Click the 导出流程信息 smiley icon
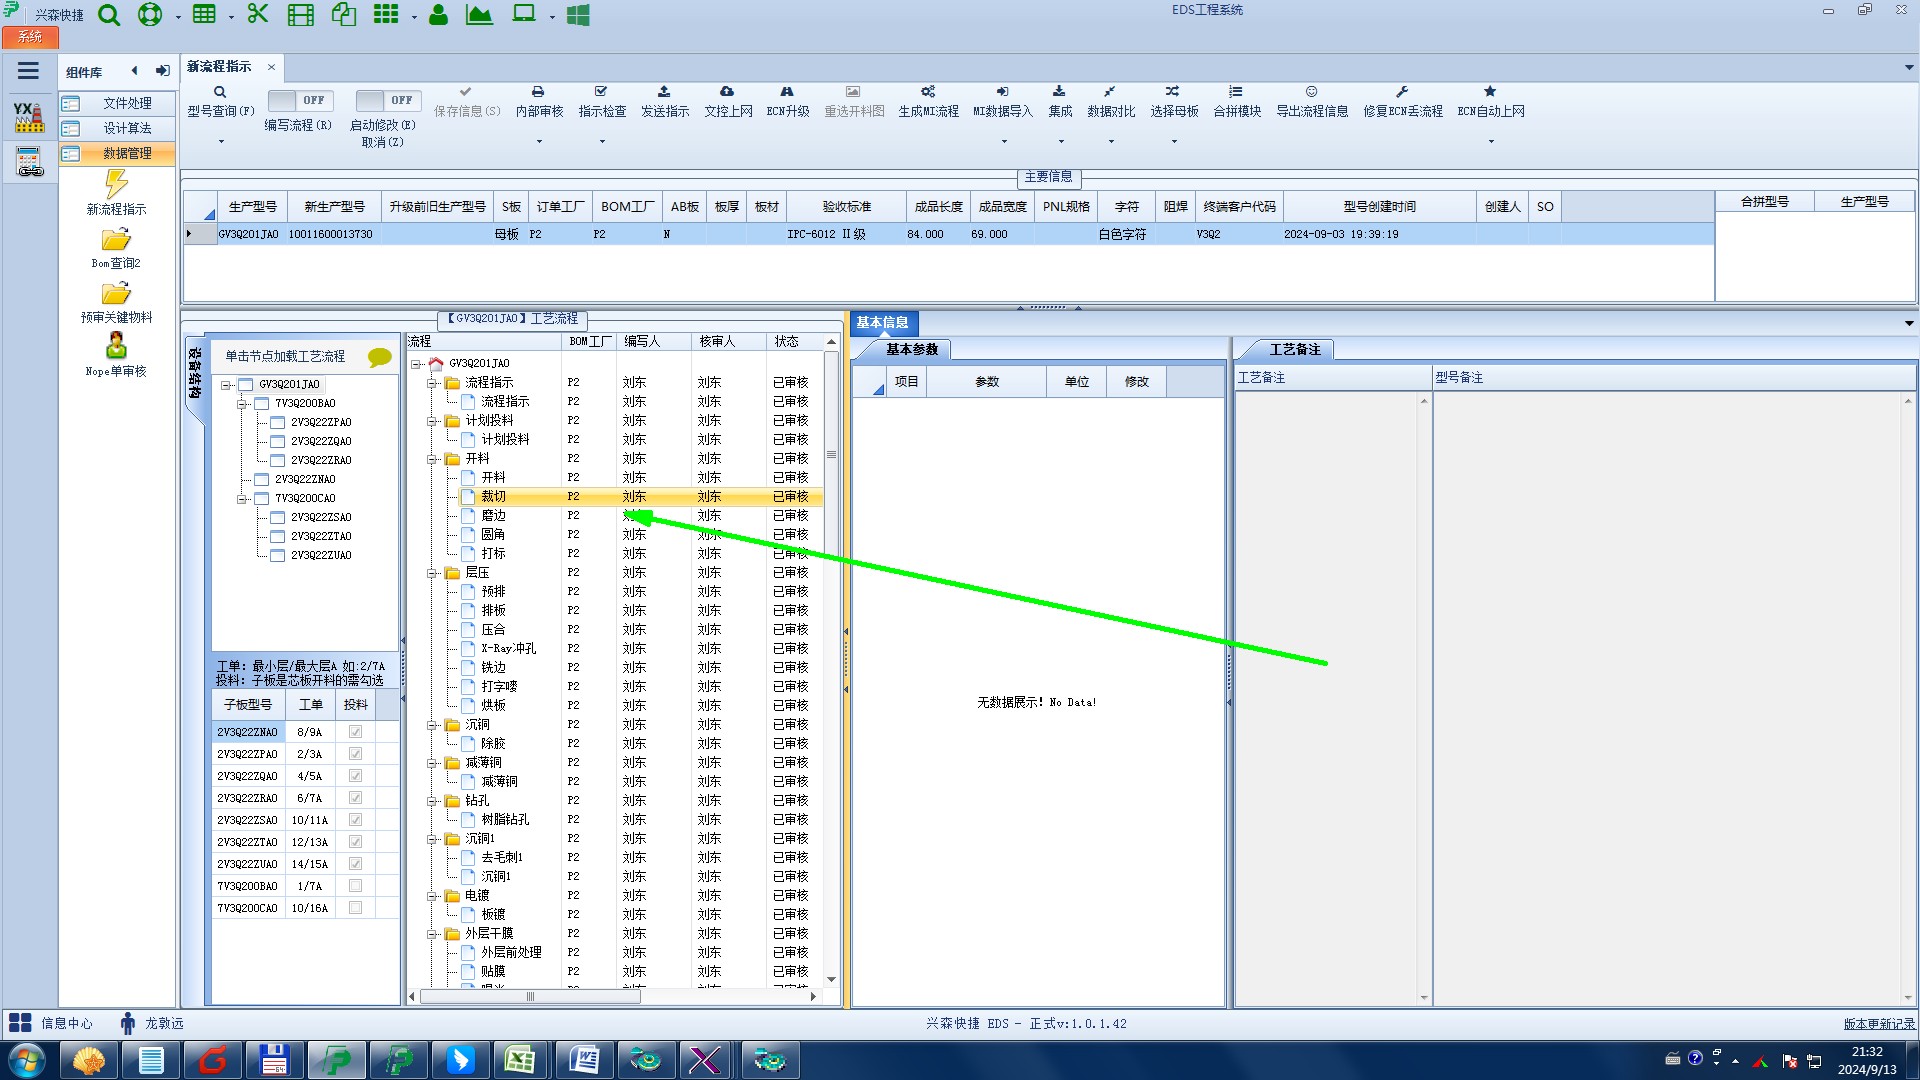This screenshot has height=1080, width=1920. pos(1311,92)
